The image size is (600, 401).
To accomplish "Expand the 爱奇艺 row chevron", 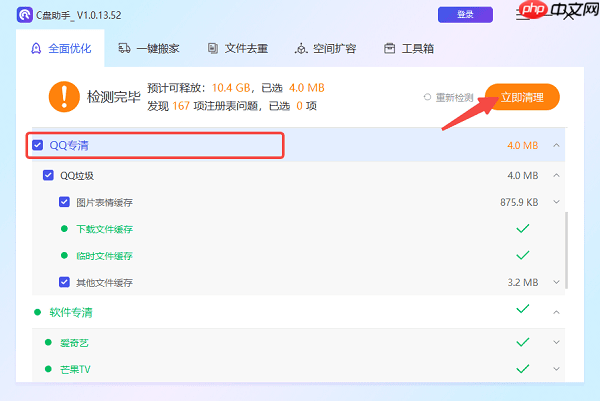I will (556, 342).
